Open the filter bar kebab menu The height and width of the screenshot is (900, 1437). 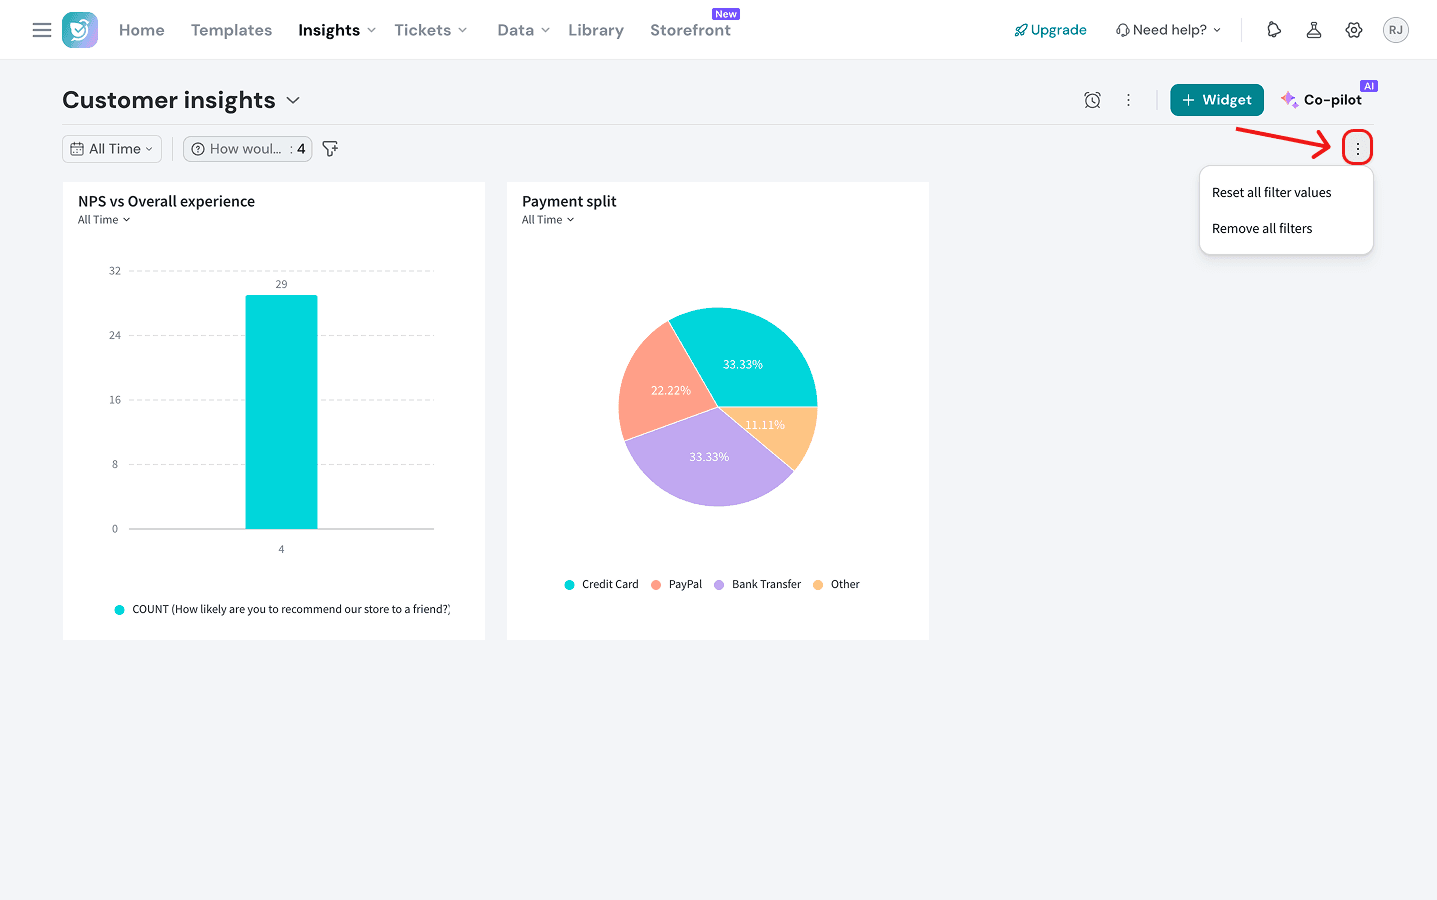[1358, 148]
